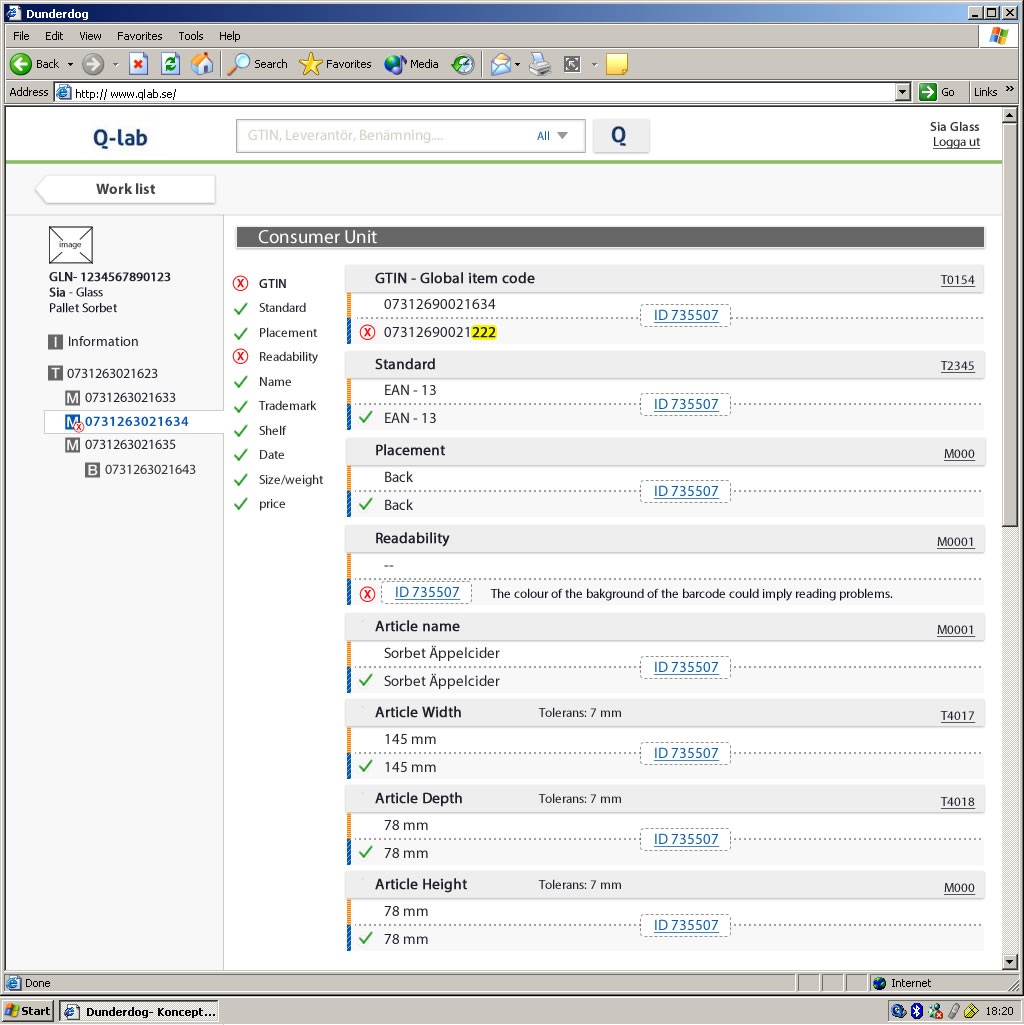Click the Print icon in toolbar
Image resolution: width=1024 pixels, height=1025 pixels.
[x=540, y=64]
